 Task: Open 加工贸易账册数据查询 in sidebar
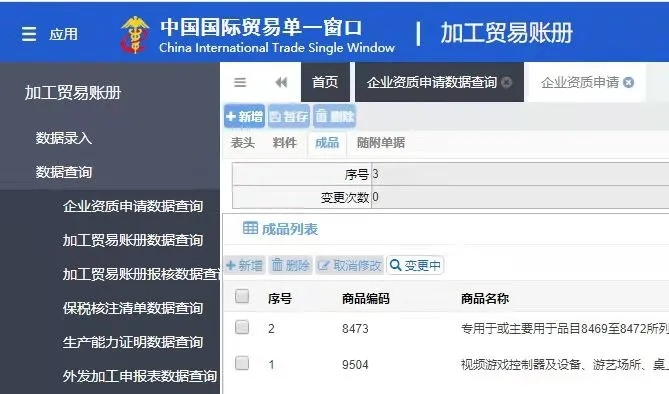pos(133,240)
